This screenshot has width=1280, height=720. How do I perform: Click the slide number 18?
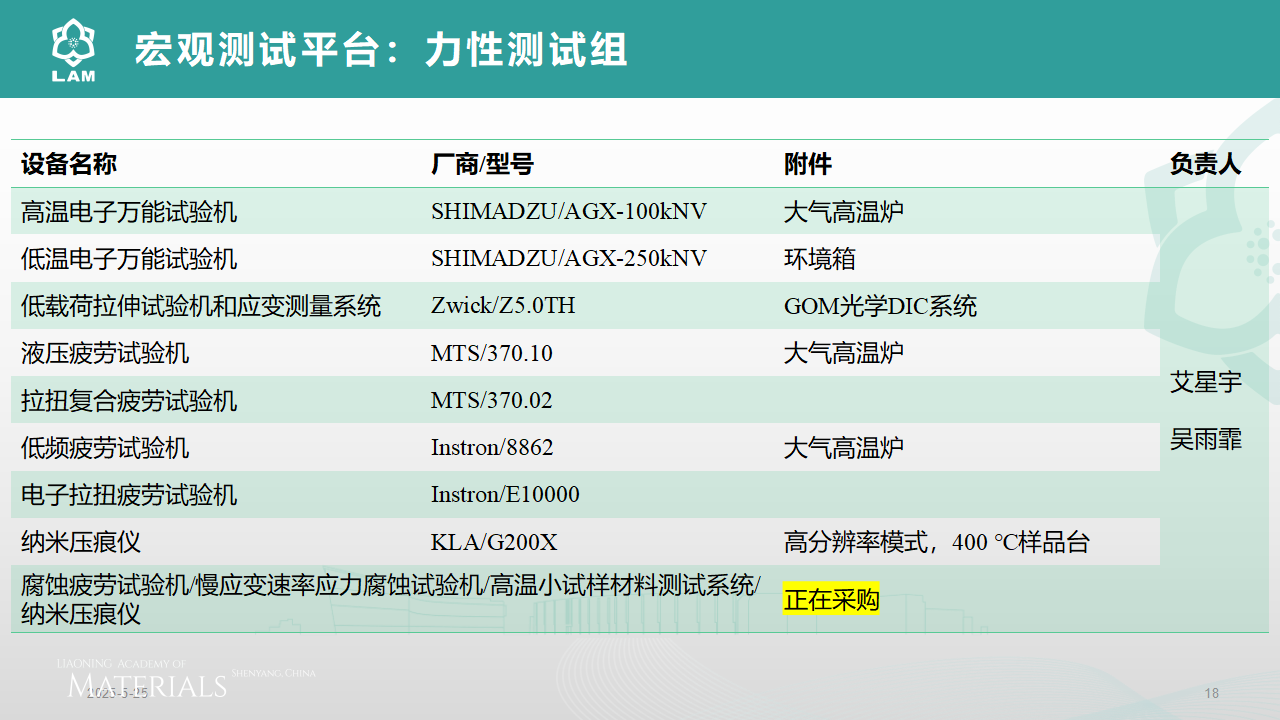[1212, 693]
